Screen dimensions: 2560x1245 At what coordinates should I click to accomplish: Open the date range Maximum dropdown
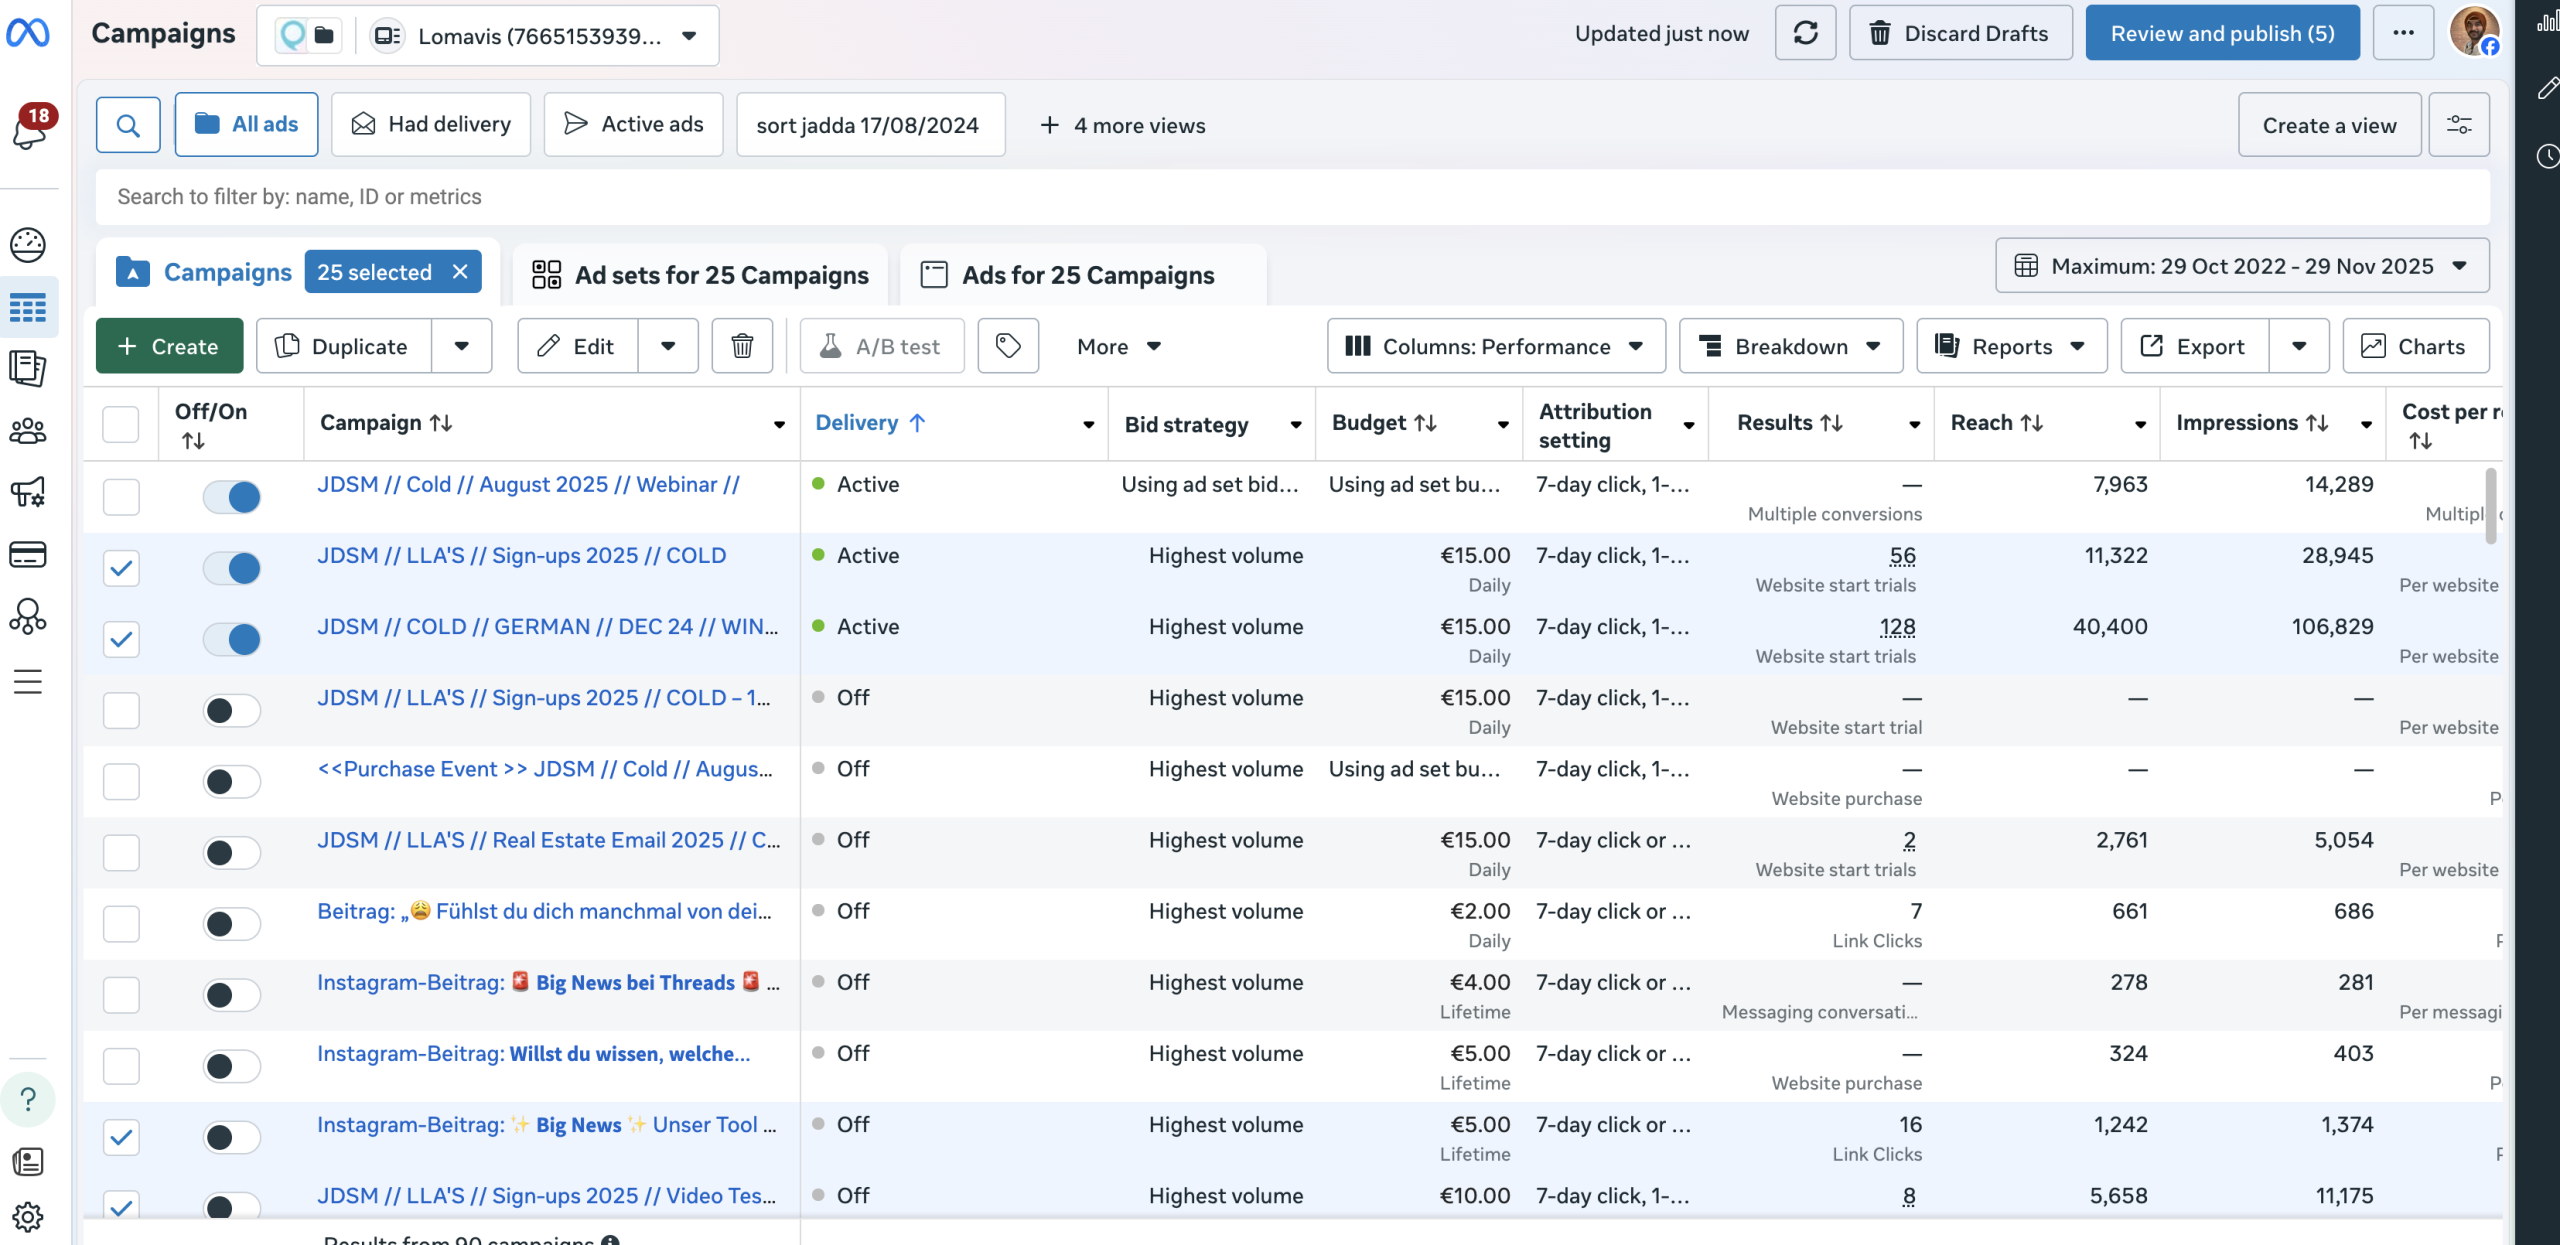point(2242,266)
